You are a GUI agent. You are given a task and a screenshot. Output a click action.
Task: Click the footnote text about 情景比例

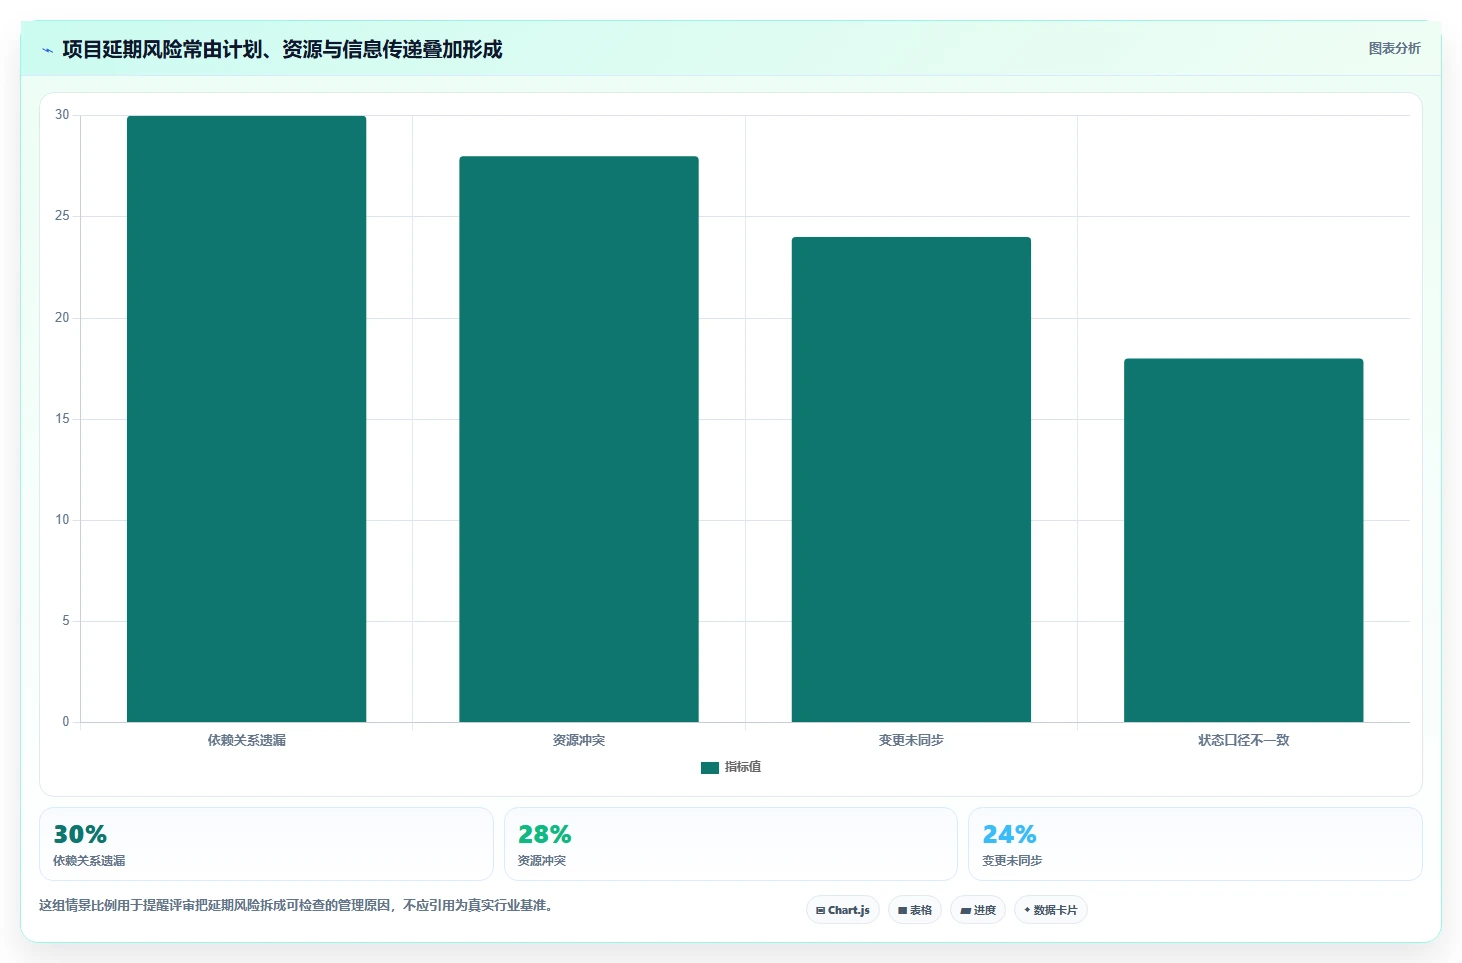tap(296, 905)
